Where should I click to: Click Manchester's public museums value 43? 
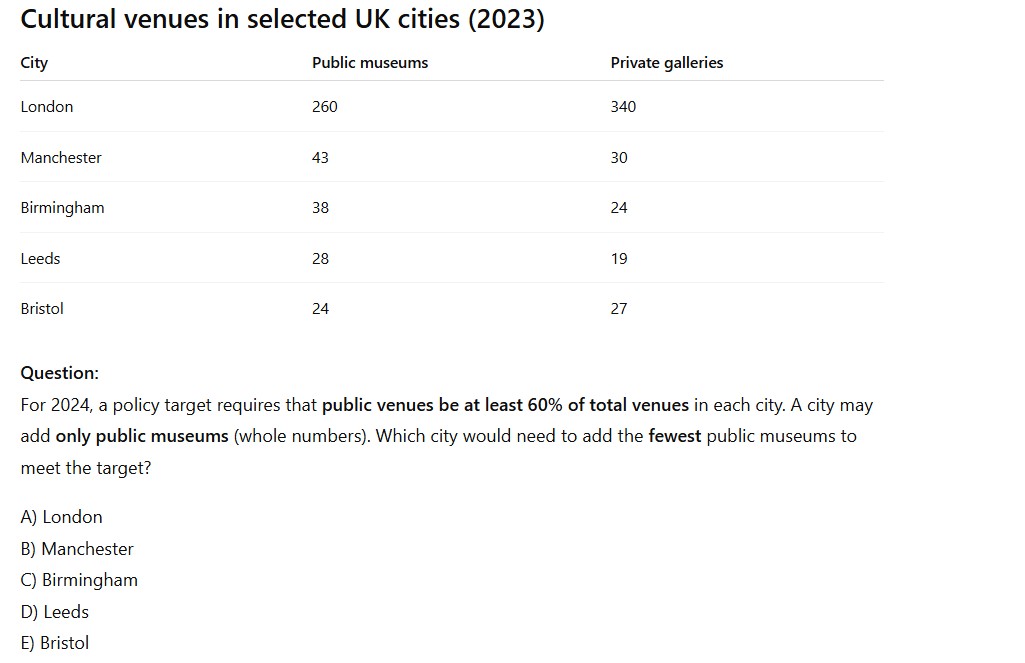coord(320,158)
